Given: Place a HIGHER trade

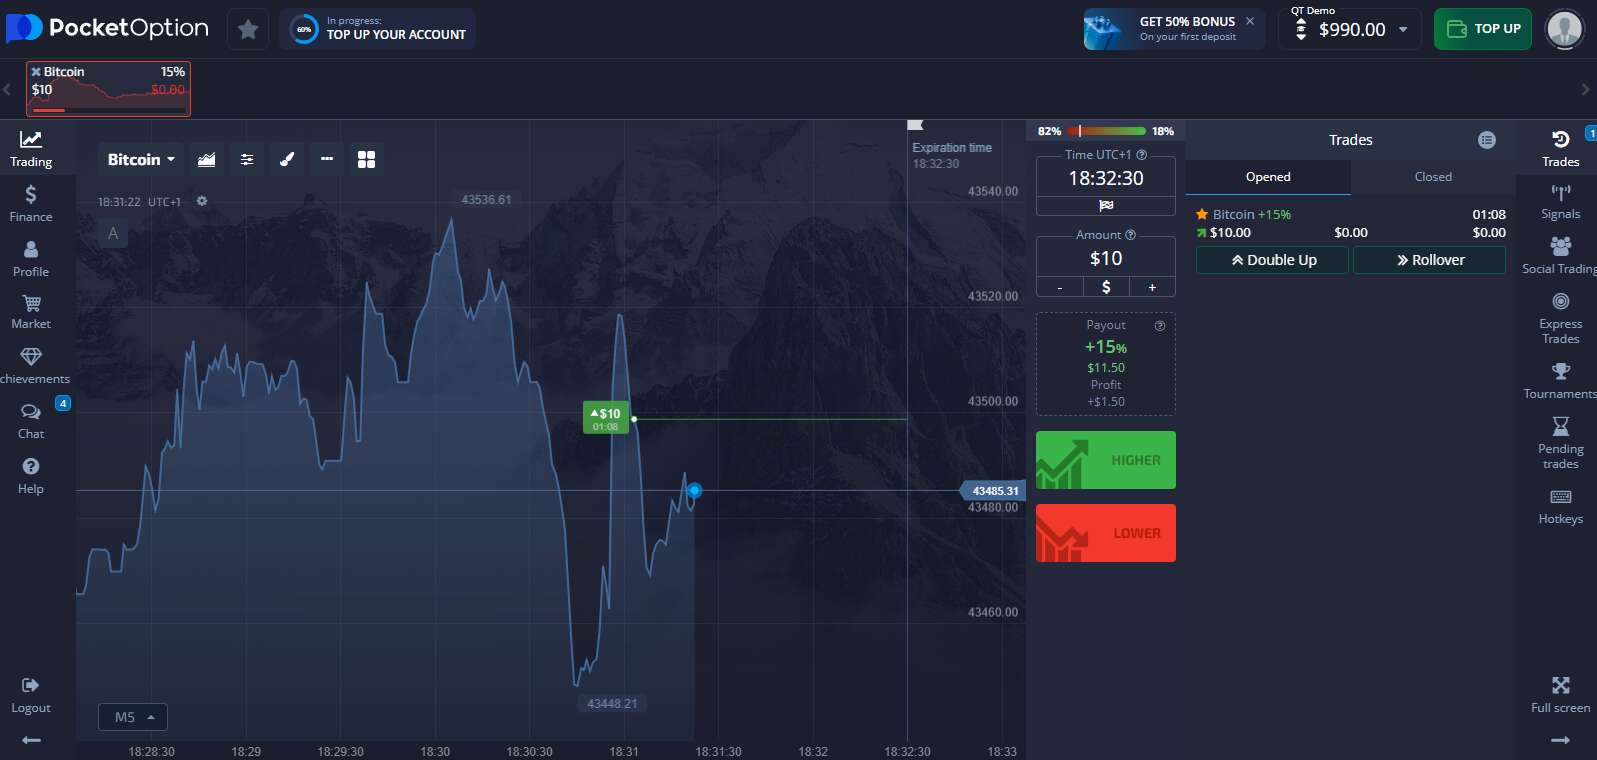Looking at the screenshot, I should click(1106, 460).
